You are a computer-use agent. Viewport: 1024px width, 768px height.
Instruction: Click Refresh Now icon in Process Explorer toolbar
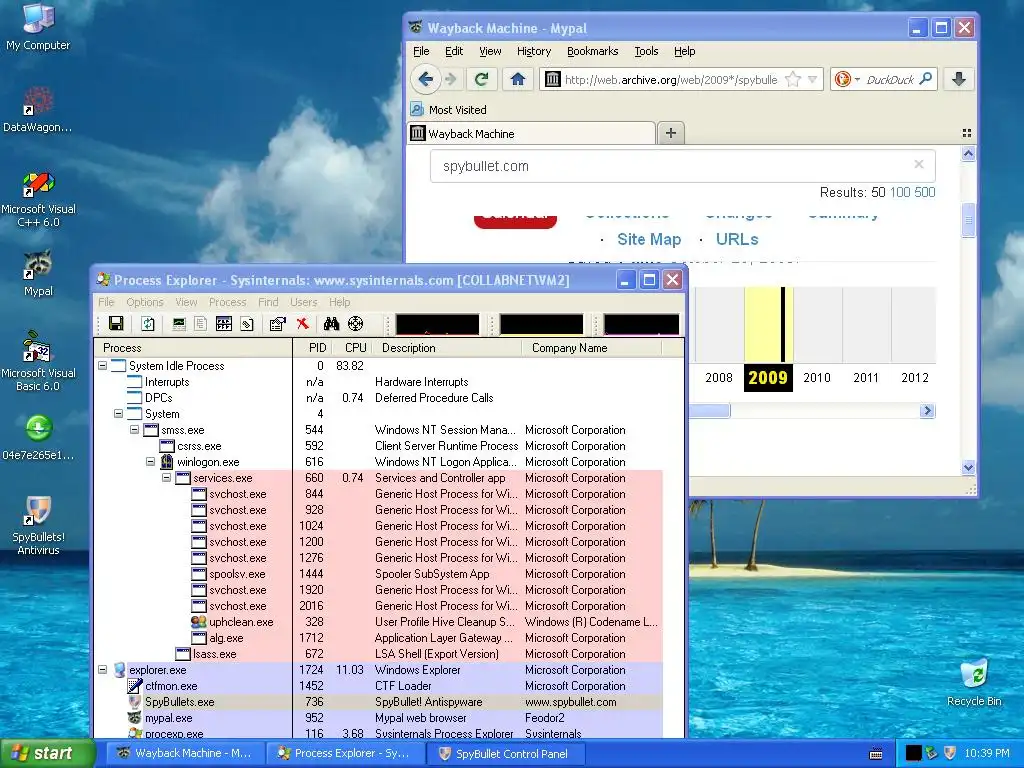(x=148, y=324)
